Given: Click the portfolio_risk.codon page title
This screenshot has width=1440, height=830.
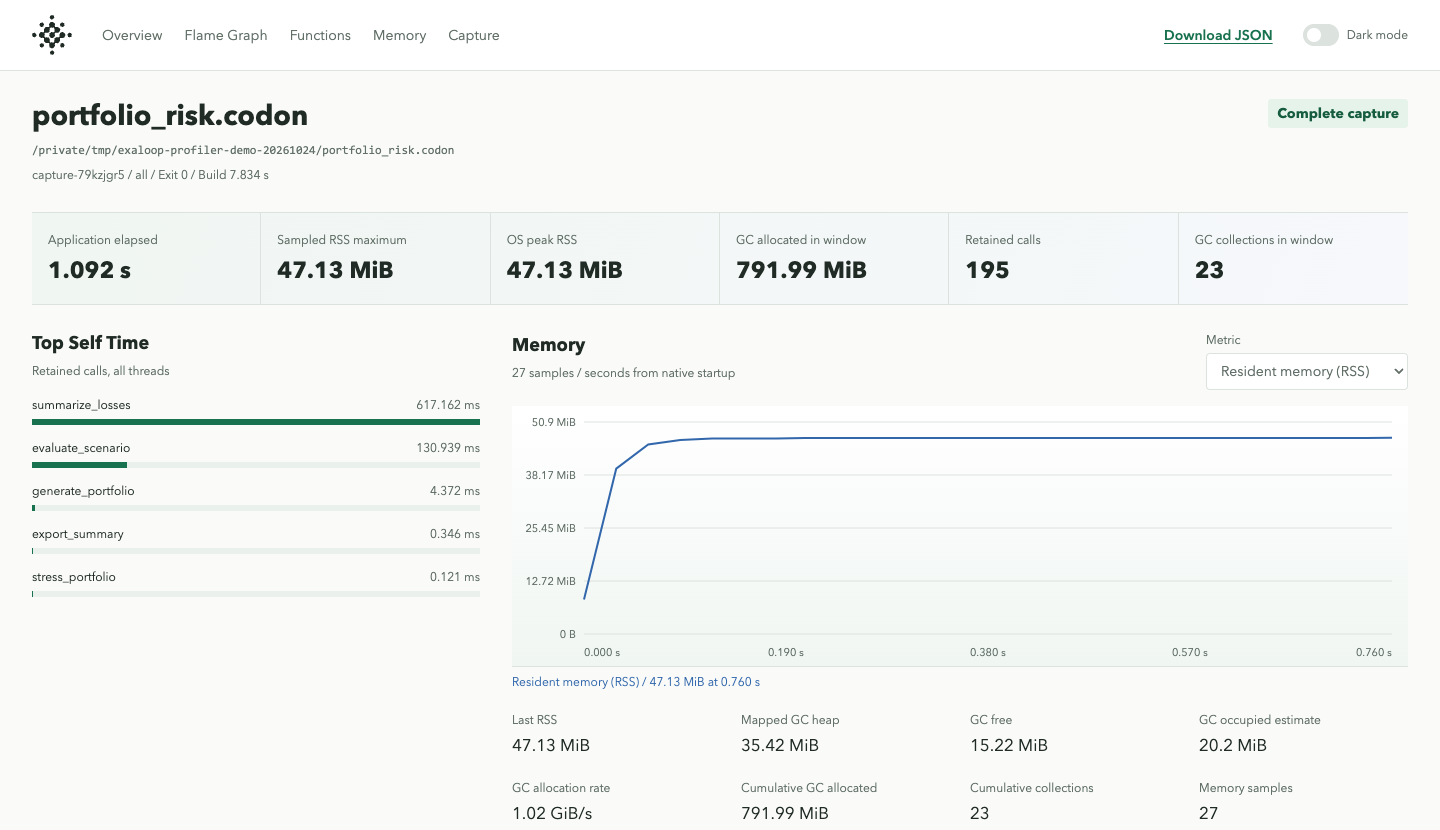Looking at the screenshot, I should (170, 116).
